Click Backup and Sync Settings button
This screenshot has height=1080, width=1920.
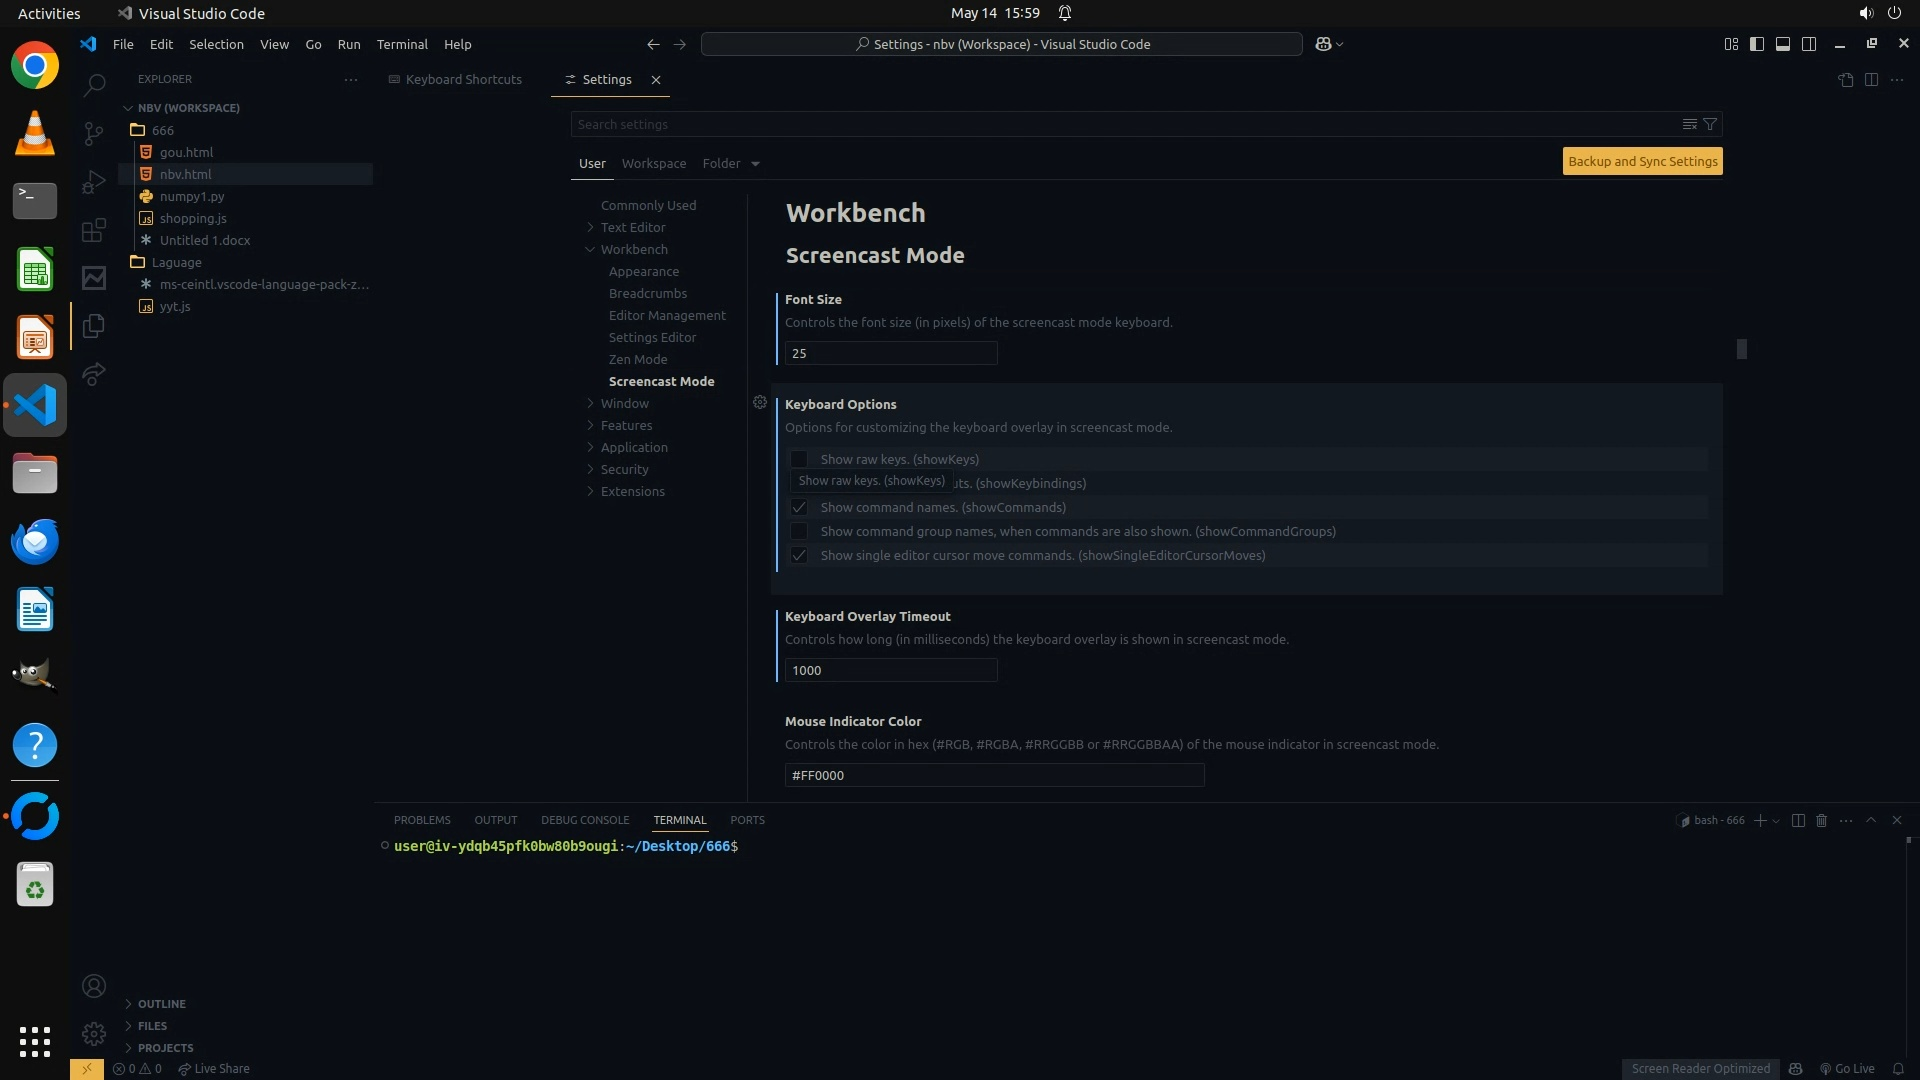click(1642, 161)
